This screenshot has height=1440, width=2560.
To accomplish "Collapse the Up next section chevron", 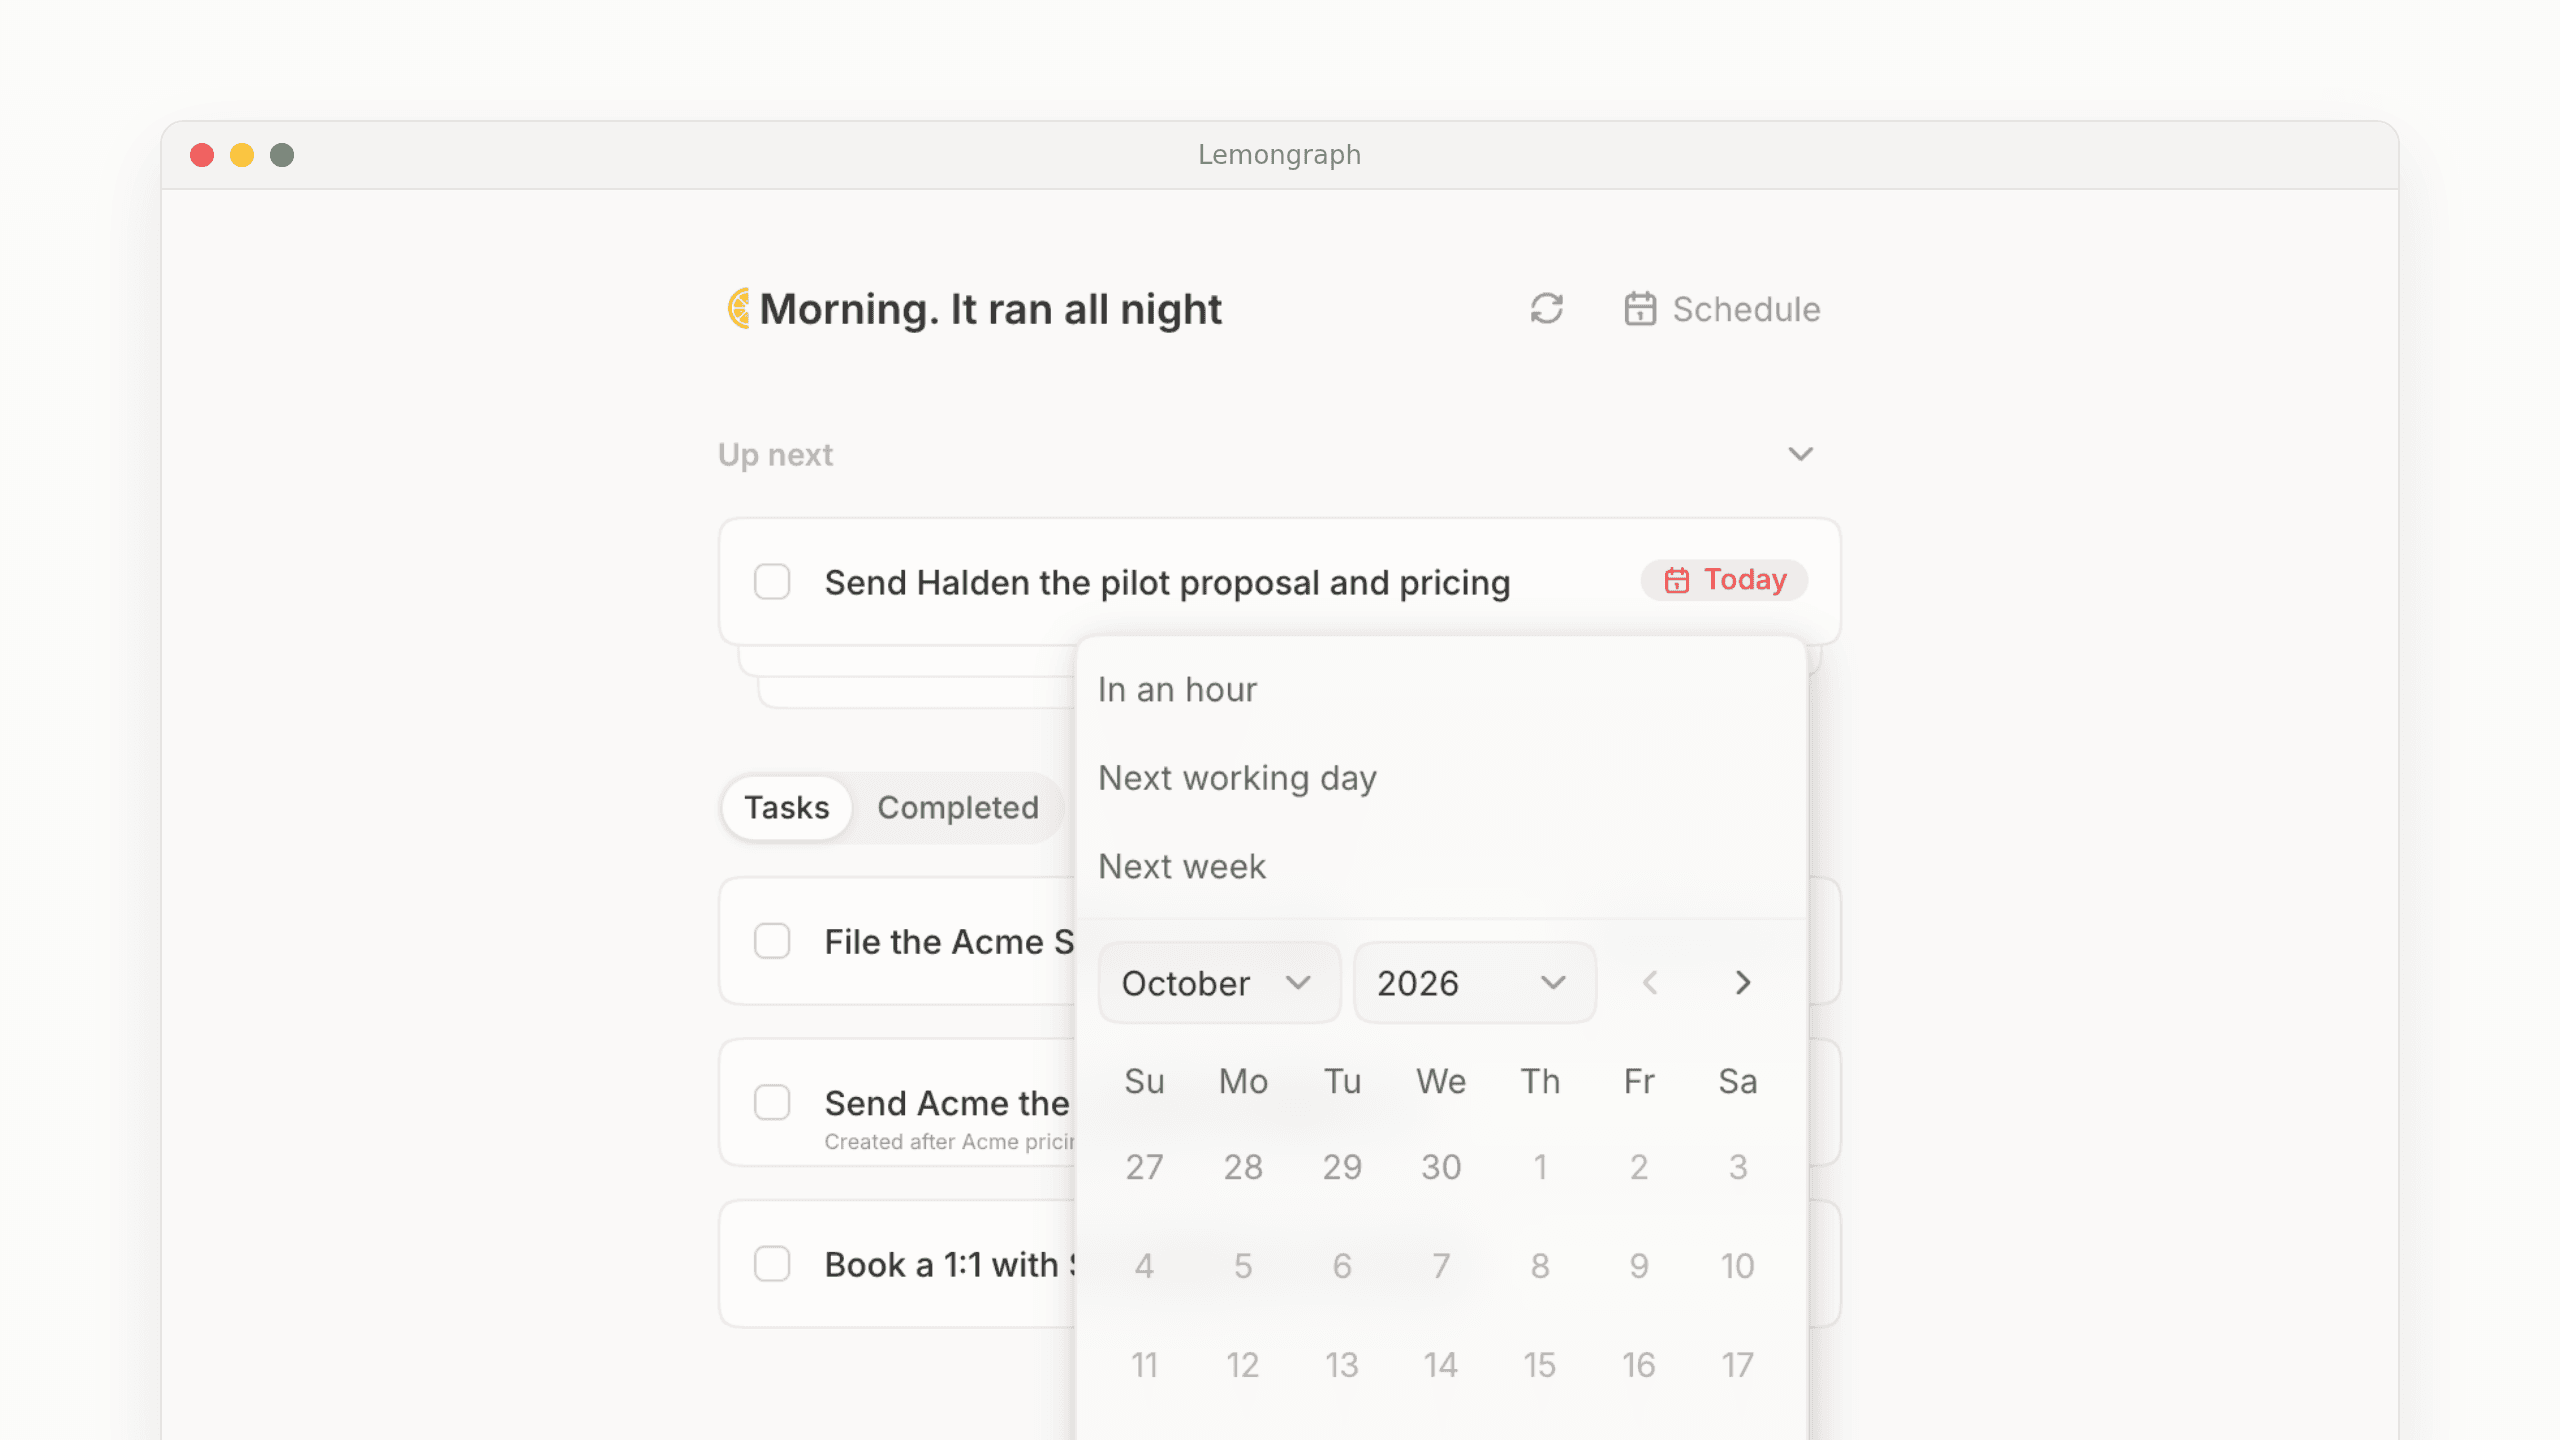I will 1800,454.
